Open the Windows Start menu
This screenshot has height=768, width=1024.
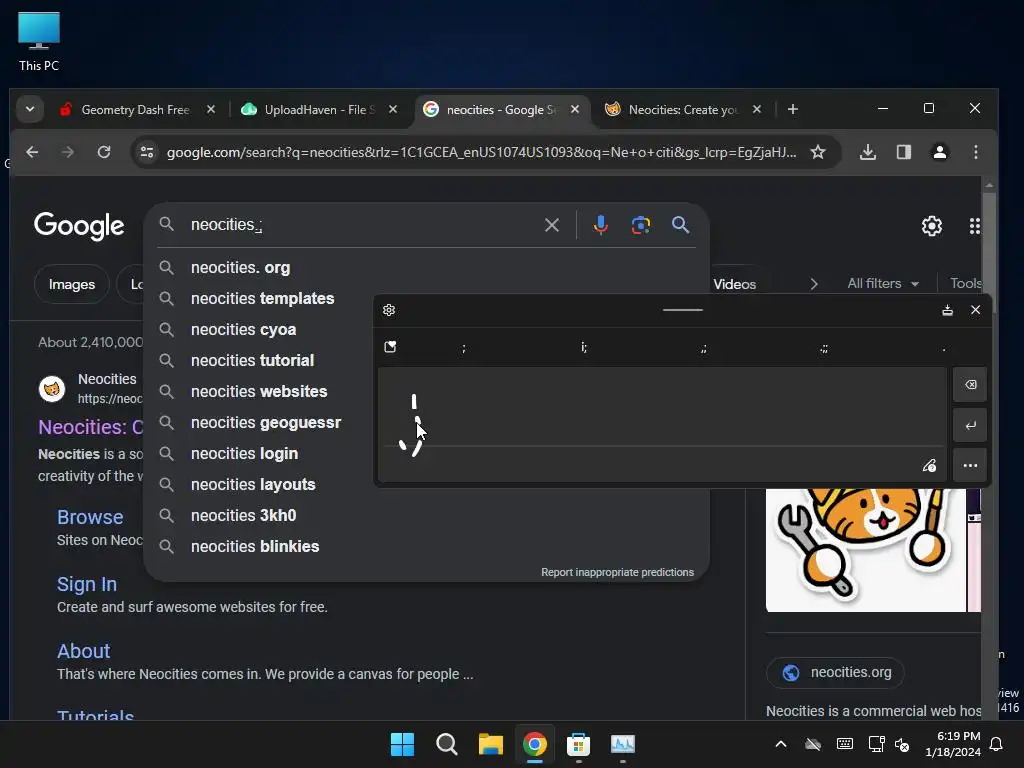point(402,744)
